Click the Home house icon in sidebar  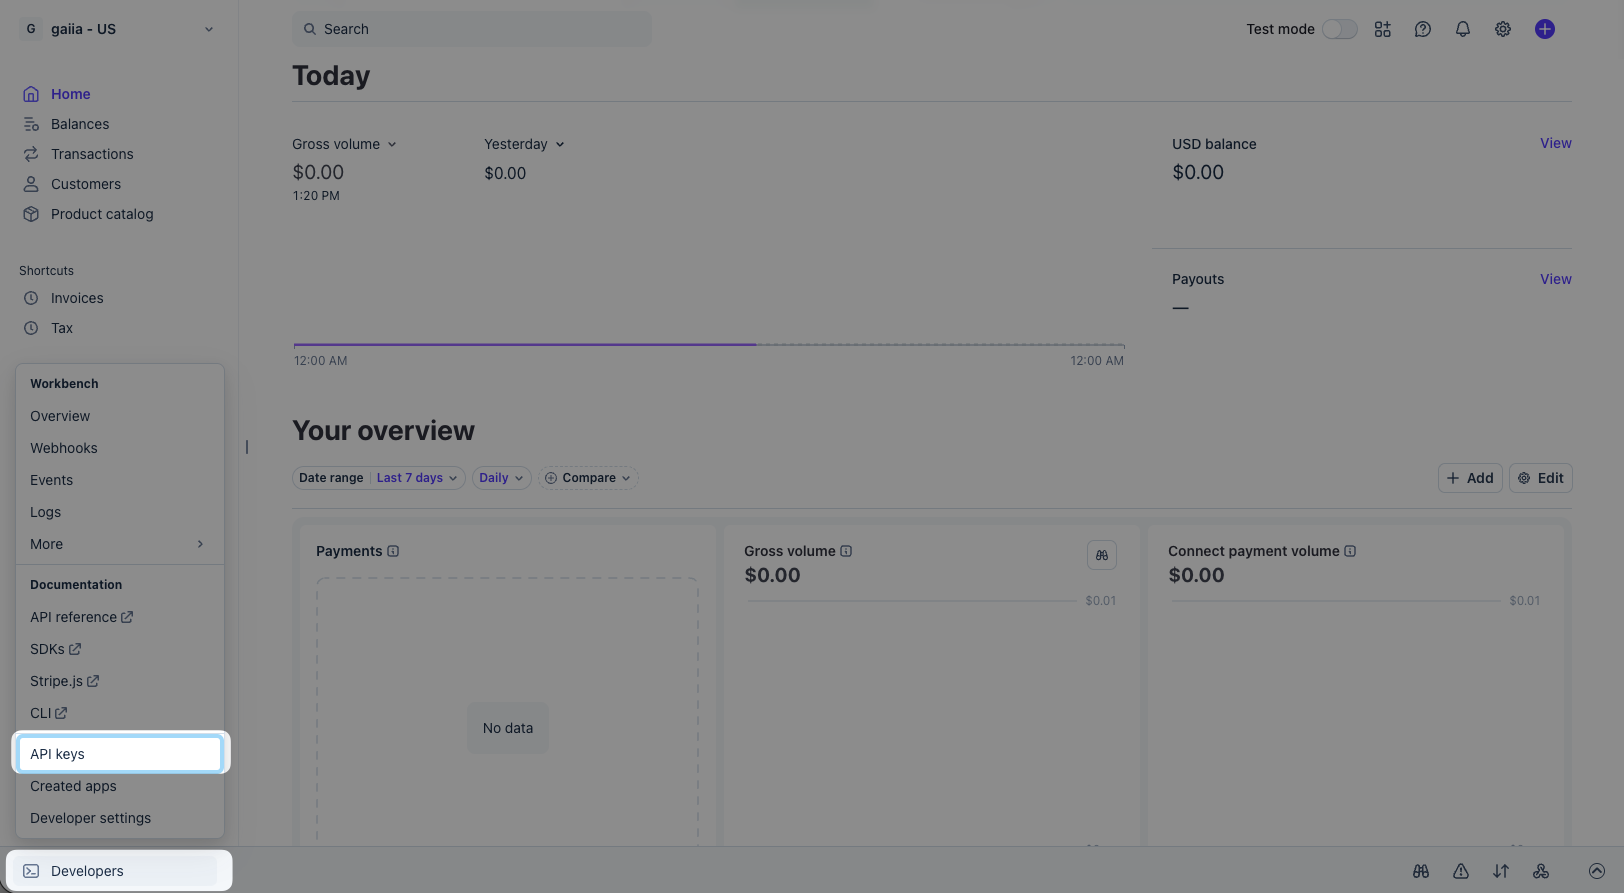[31, 94]
